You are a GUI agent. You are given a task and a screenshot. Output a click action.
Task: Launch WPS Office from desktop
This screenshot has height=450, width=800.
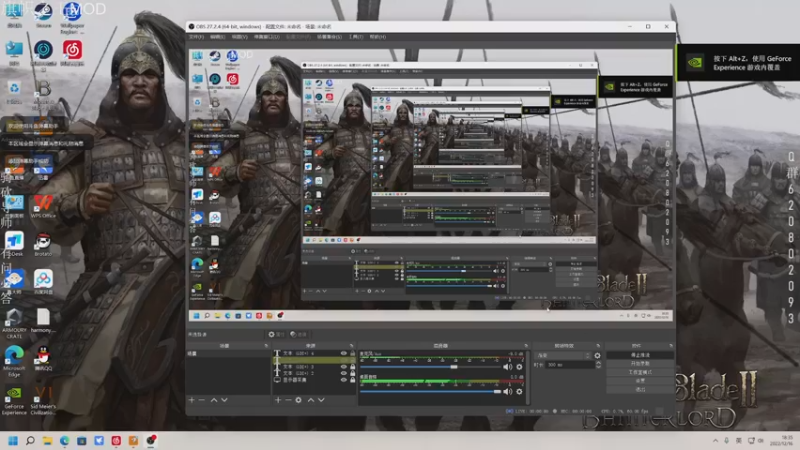[43, 207]
